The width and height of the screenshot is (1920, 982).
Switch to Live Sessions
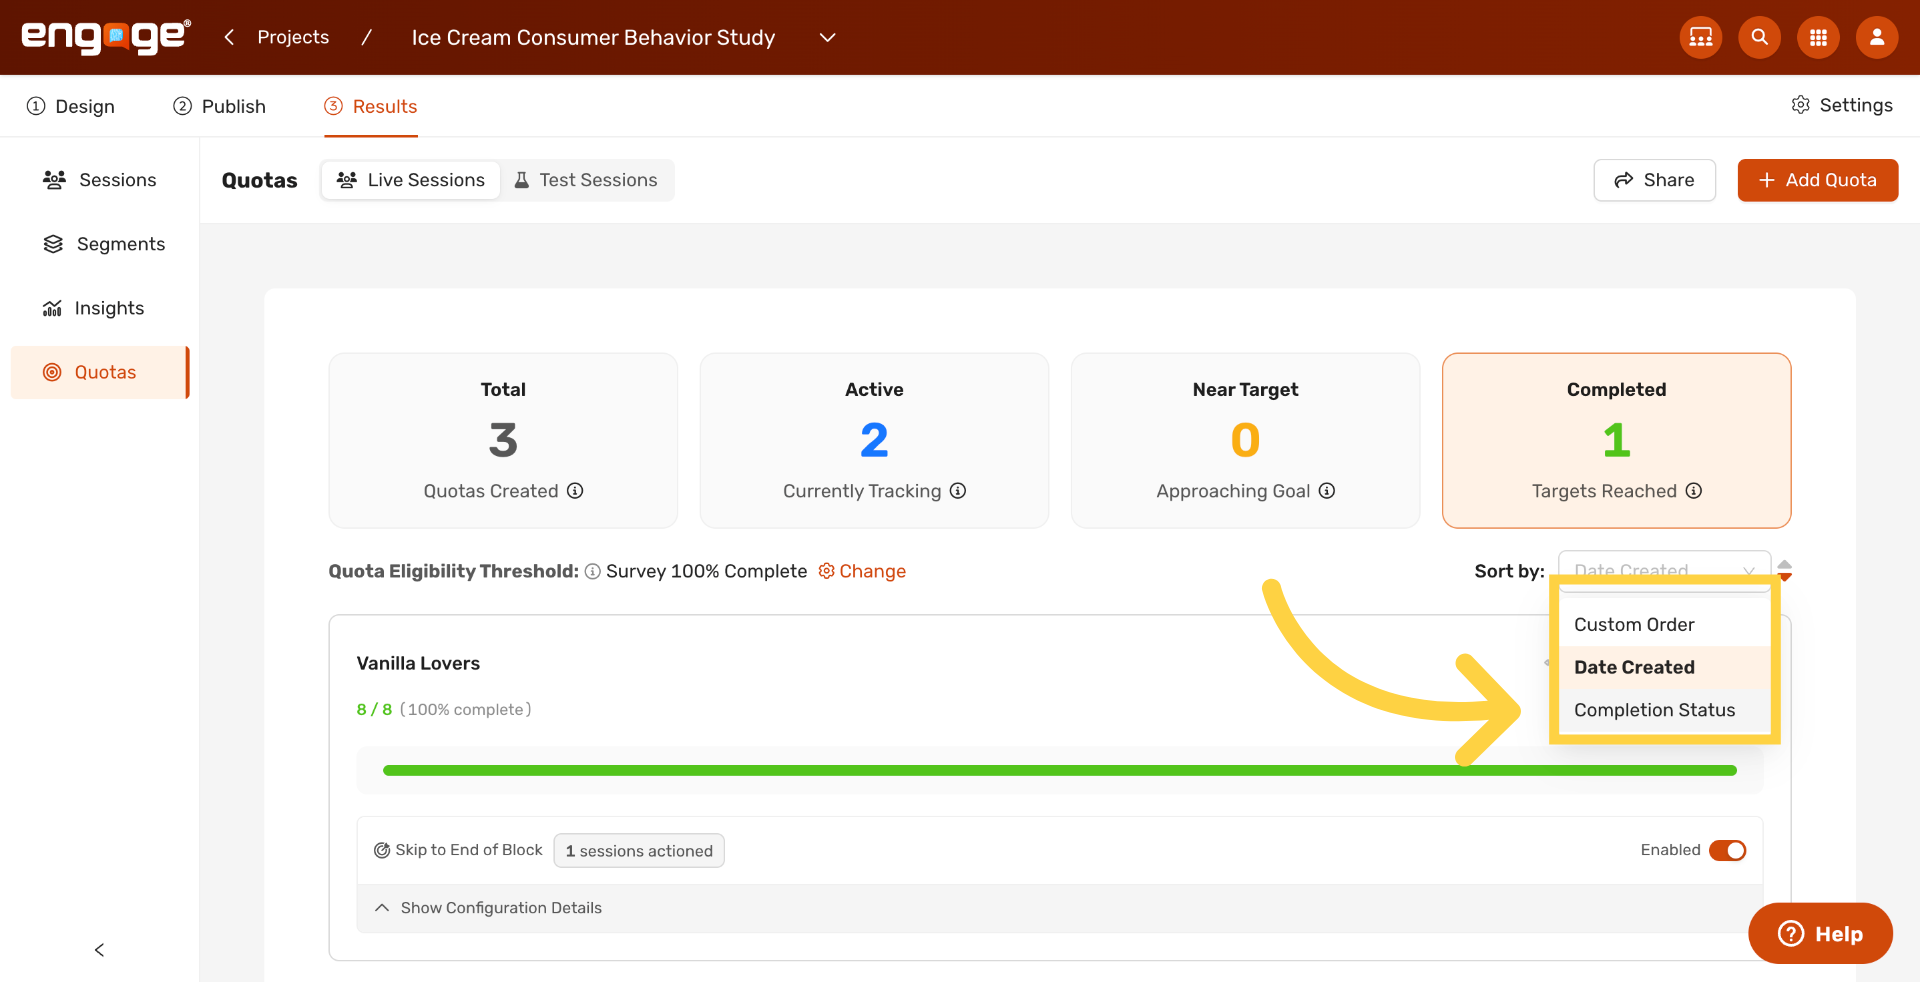pyautogui.click(x=411, y=180)
